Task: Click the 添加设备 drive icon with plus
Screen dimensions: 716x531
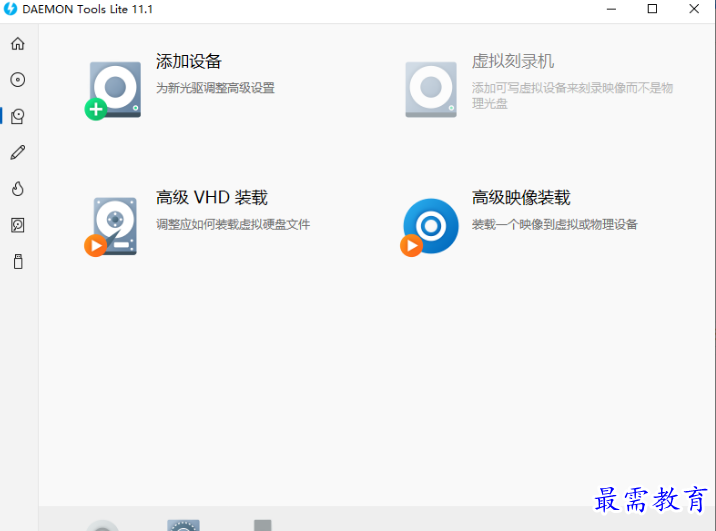Action: (x=113, y=90)
